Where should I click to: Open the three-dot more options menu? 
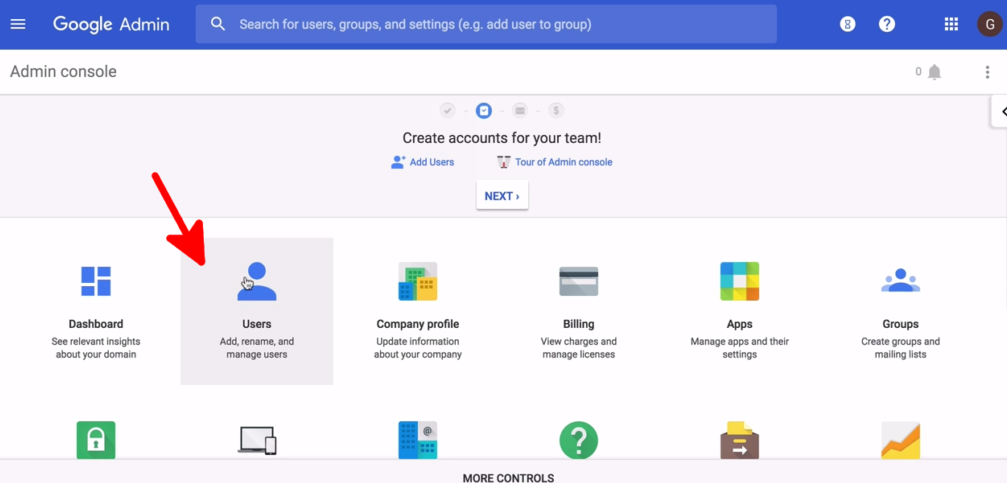click(988, 72)
